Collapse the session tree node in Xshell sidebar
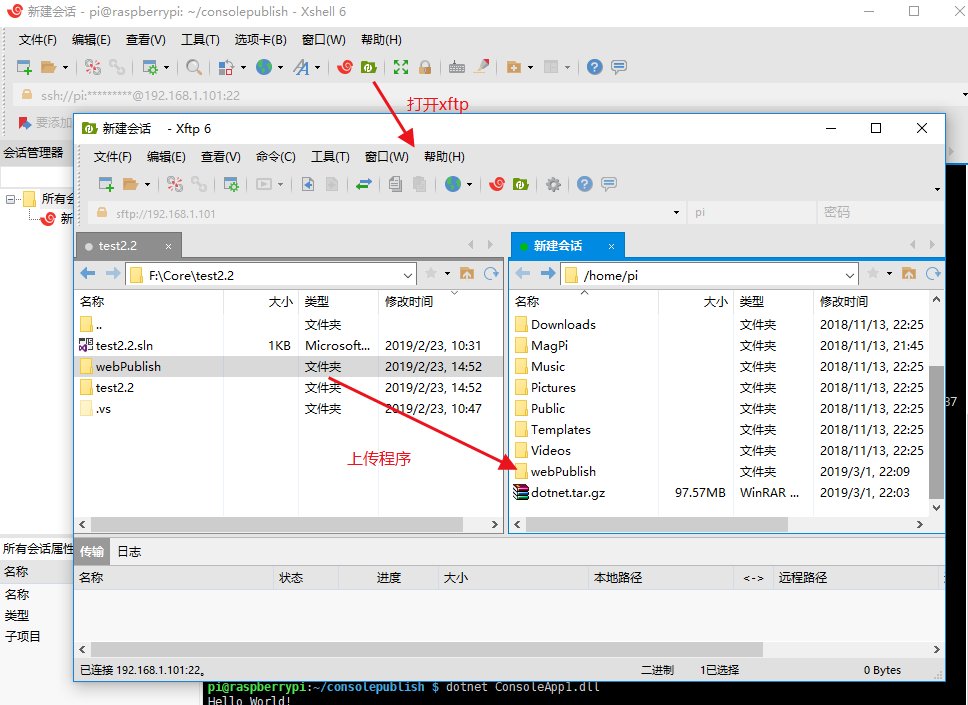968x705 pixels. click(10, 199)
